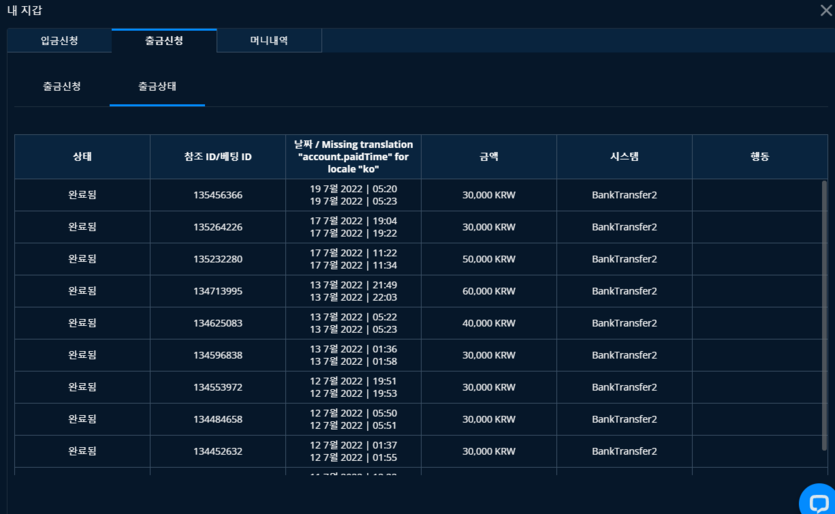This screenshot has height=514, width=835.
Task: Click BankTransfer2 in row 134713995
Action: point(624,291)
